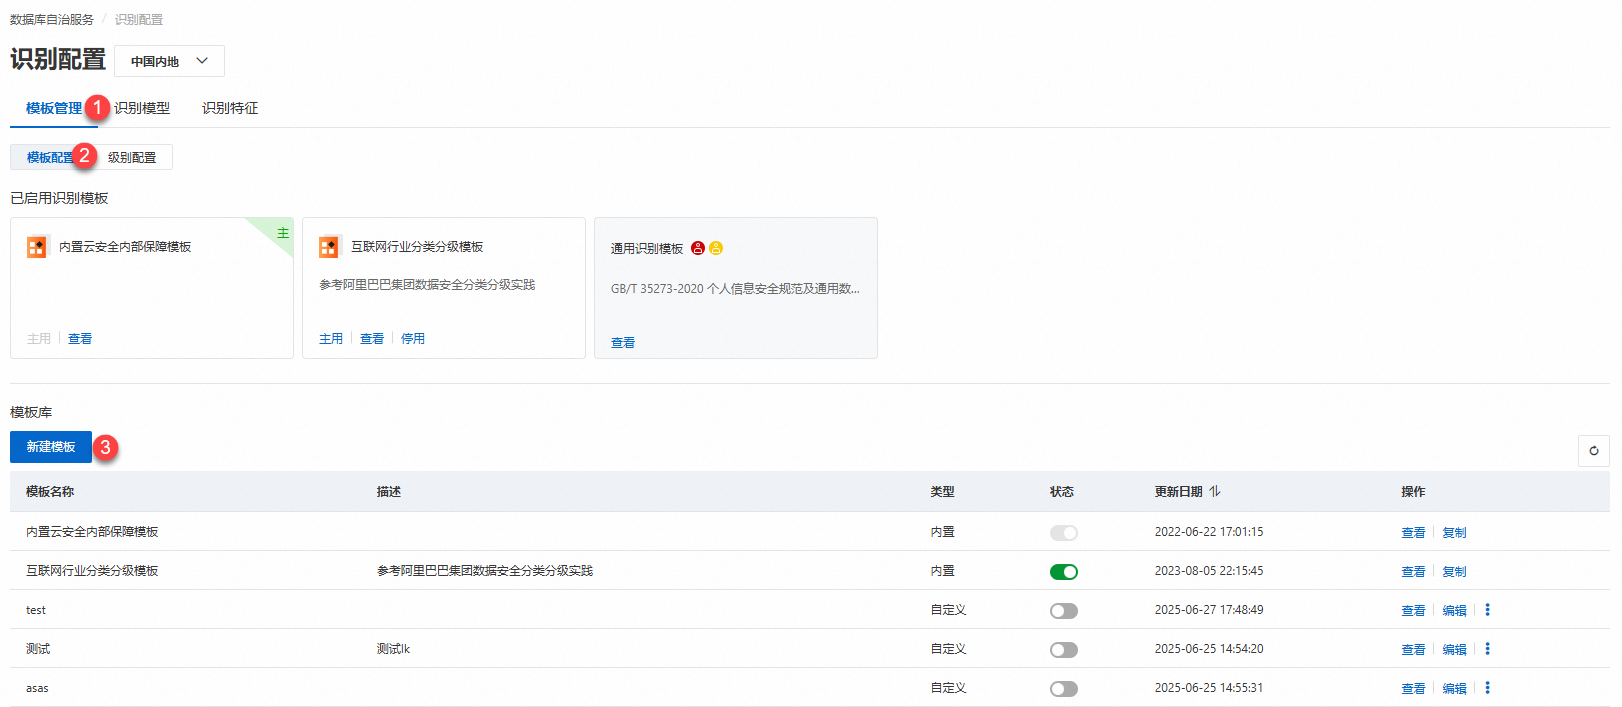Click 通用识别模板 card title
Screen dimensions: 1622x707
pyautogui.click(x=647, y=249)
